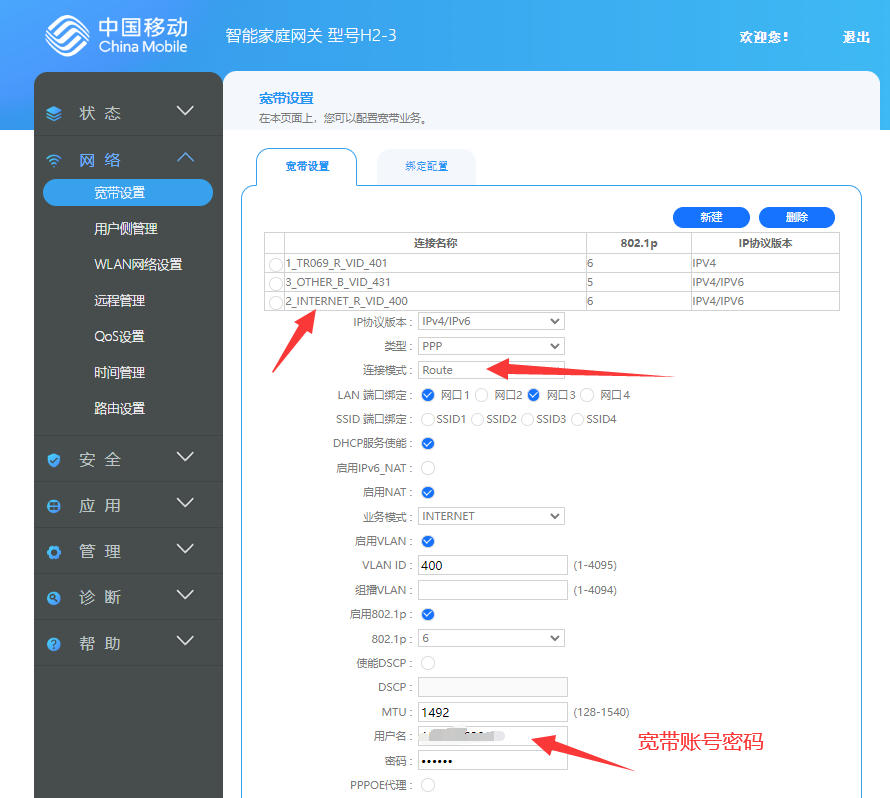
Task: Click the 新建 button
Action: point(711,217)
